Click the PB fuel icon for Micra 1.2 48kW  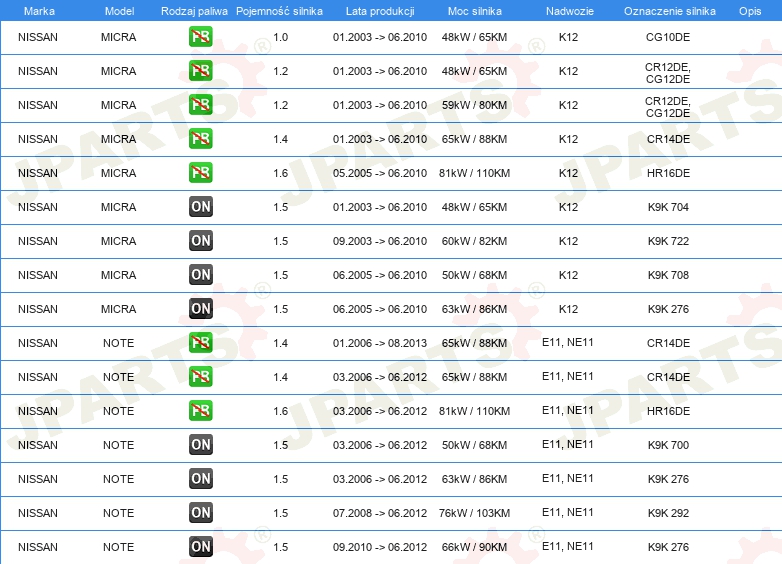coord(200,71)
